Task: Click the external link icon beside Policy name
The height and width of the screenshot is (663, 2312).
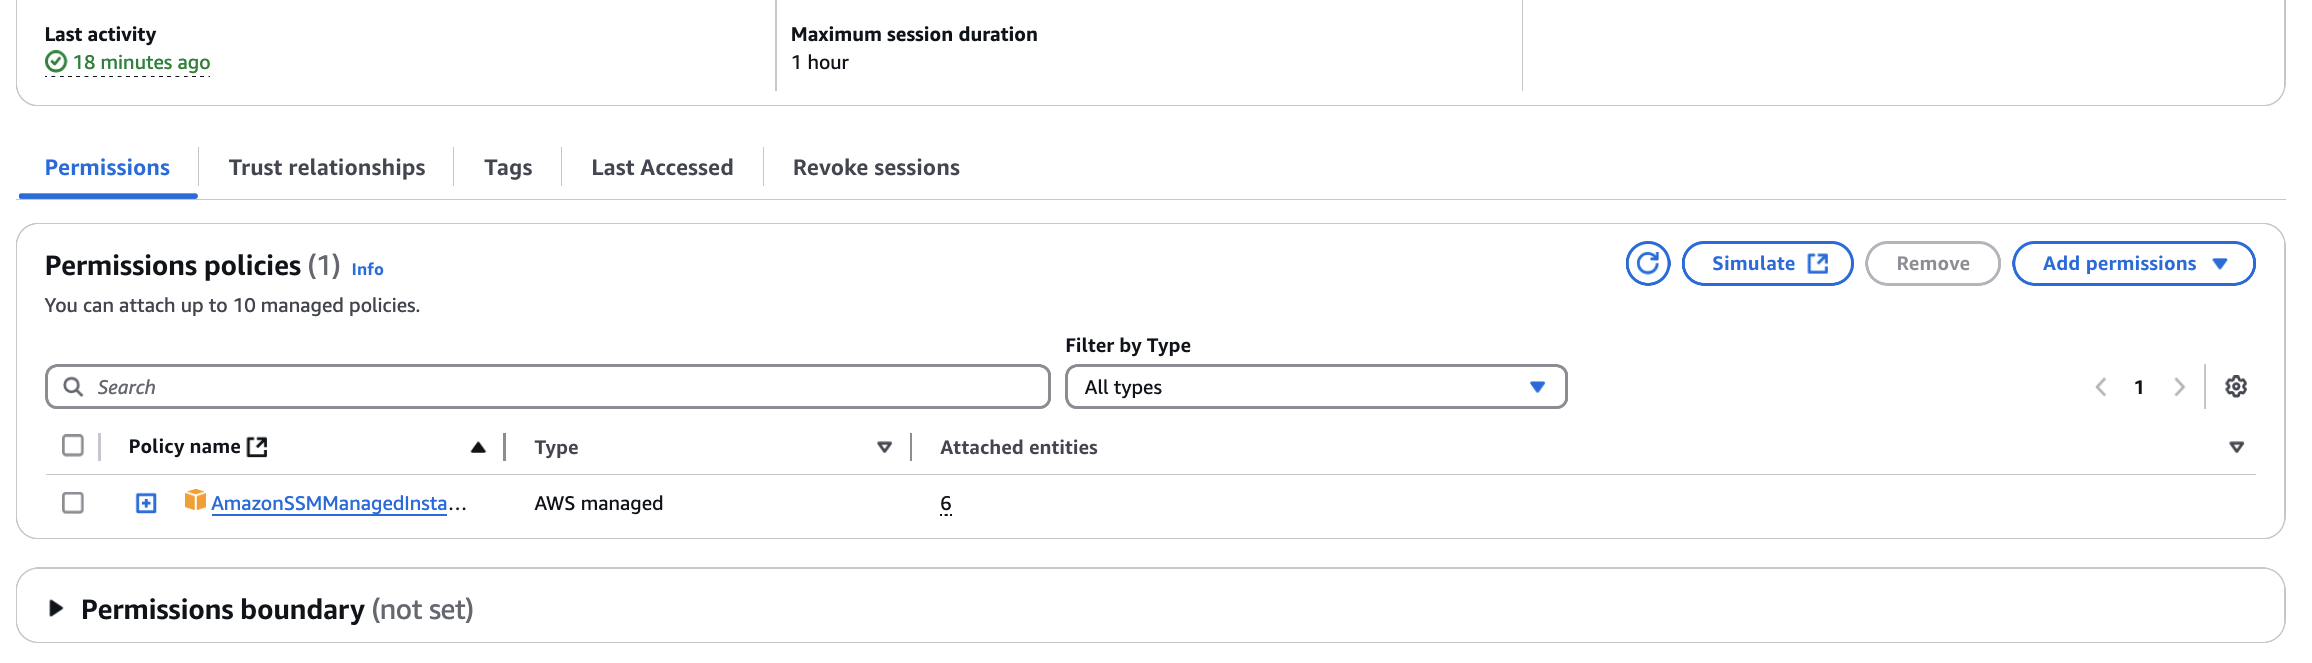Action: pyautogui.click(x=257, y=447)
